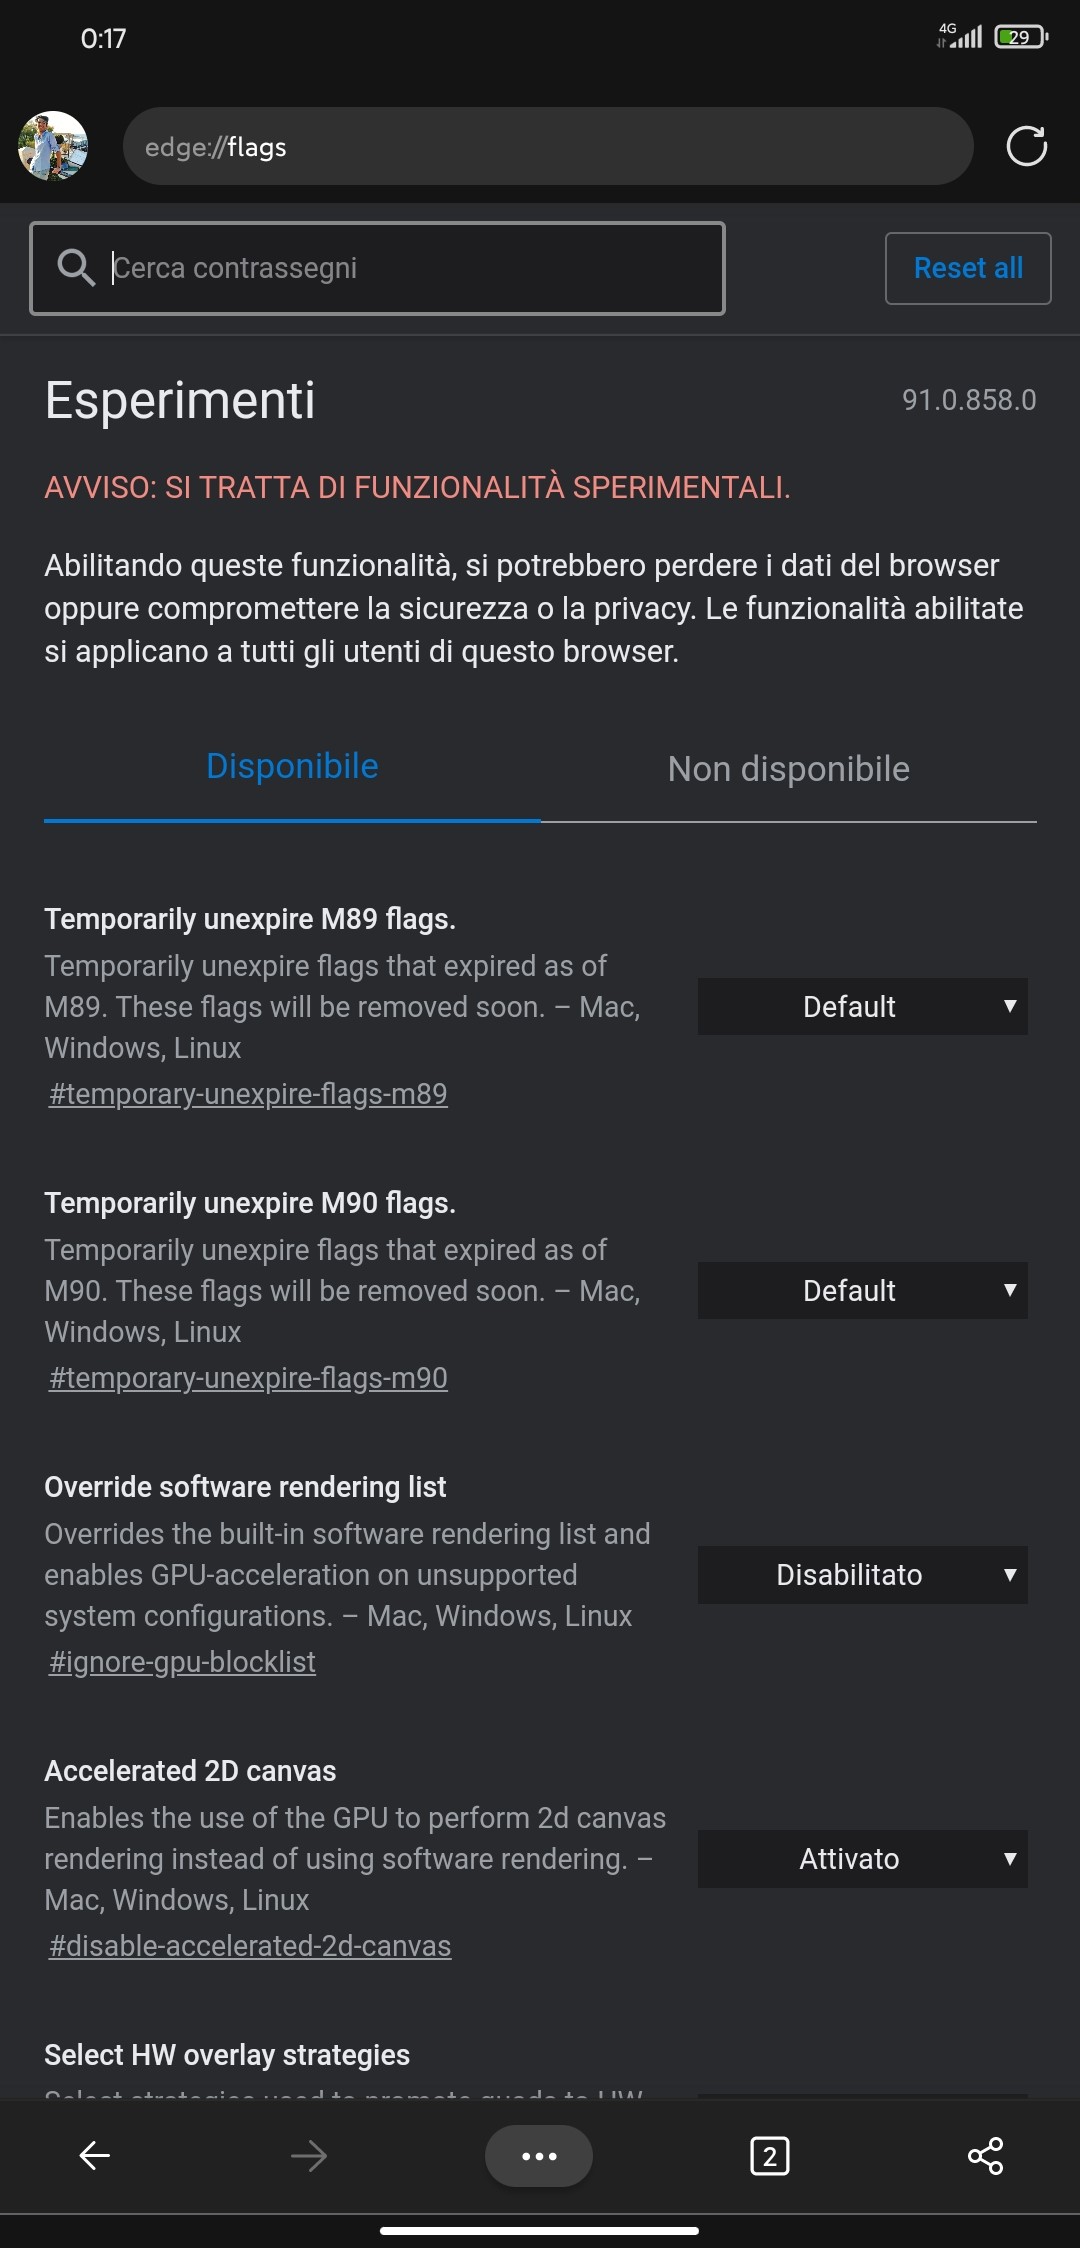Tap the share icon

tap(985, 2156)
